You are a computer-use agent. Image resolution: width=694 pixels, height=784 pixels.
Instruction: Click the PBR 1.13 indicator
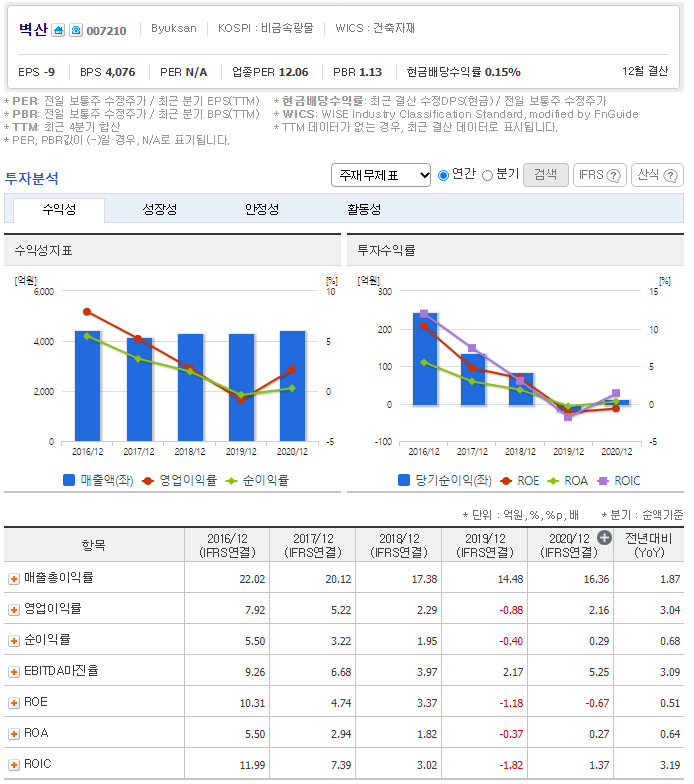point(358,72)
